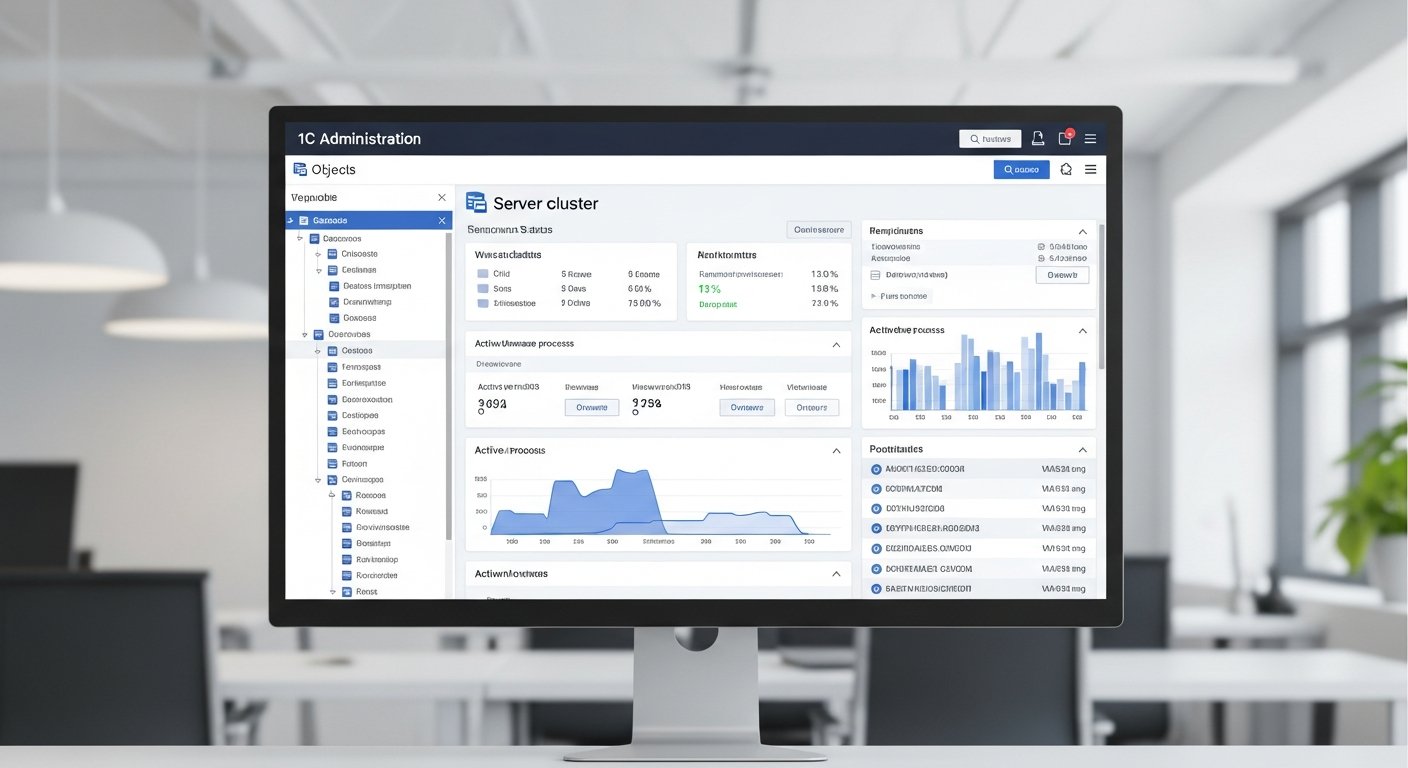Click the color swatch next to 'Crid'
The height and width of the screenshot is (768, 1408).
pyautogui.click(x=483, y=274)
